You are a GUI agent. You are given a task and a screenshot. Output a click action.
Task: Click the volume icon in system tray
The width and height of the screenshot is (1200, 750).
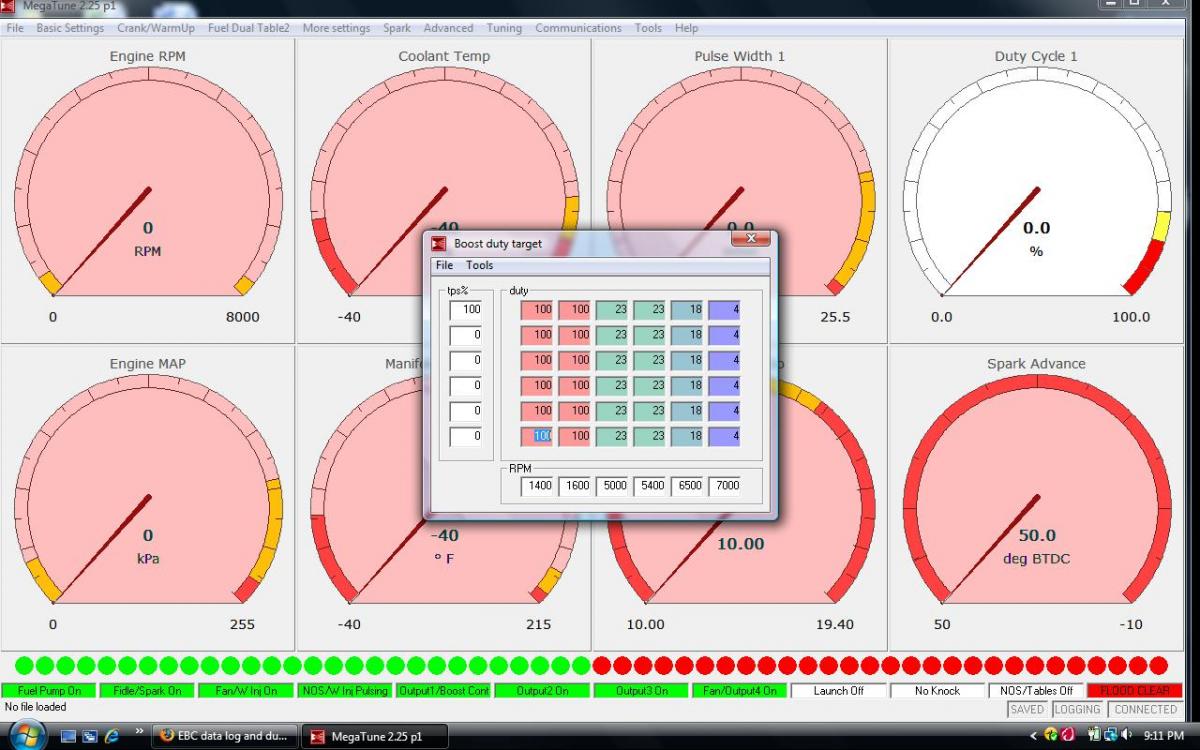click(x=1125, y=736)
